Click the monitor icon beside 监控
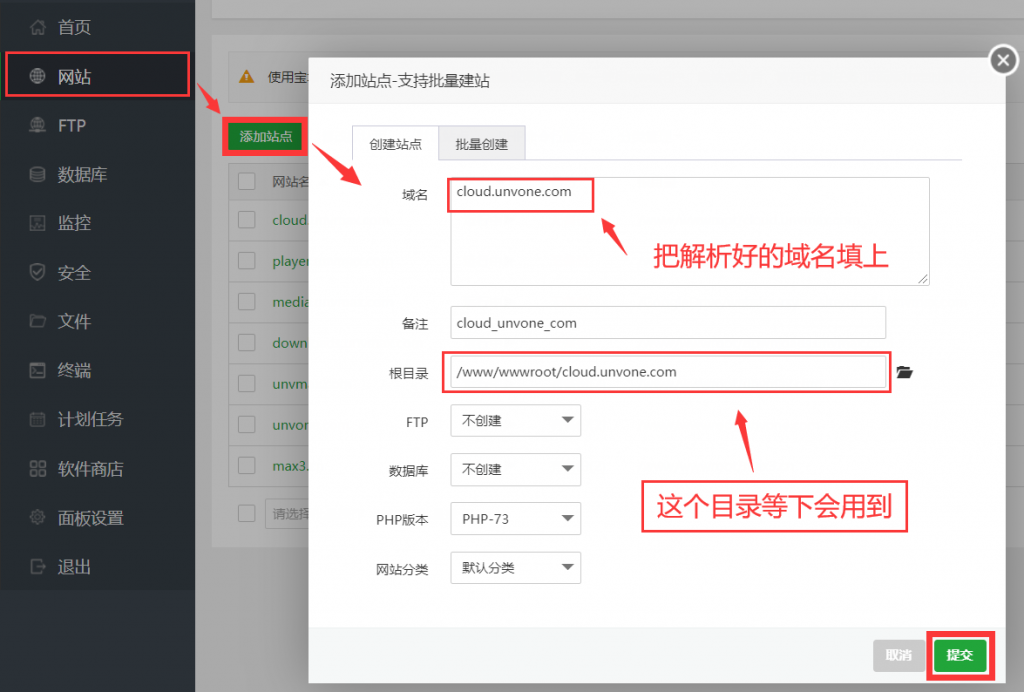1024x692 pixels. pyautogui.click(x=38, y=223)
